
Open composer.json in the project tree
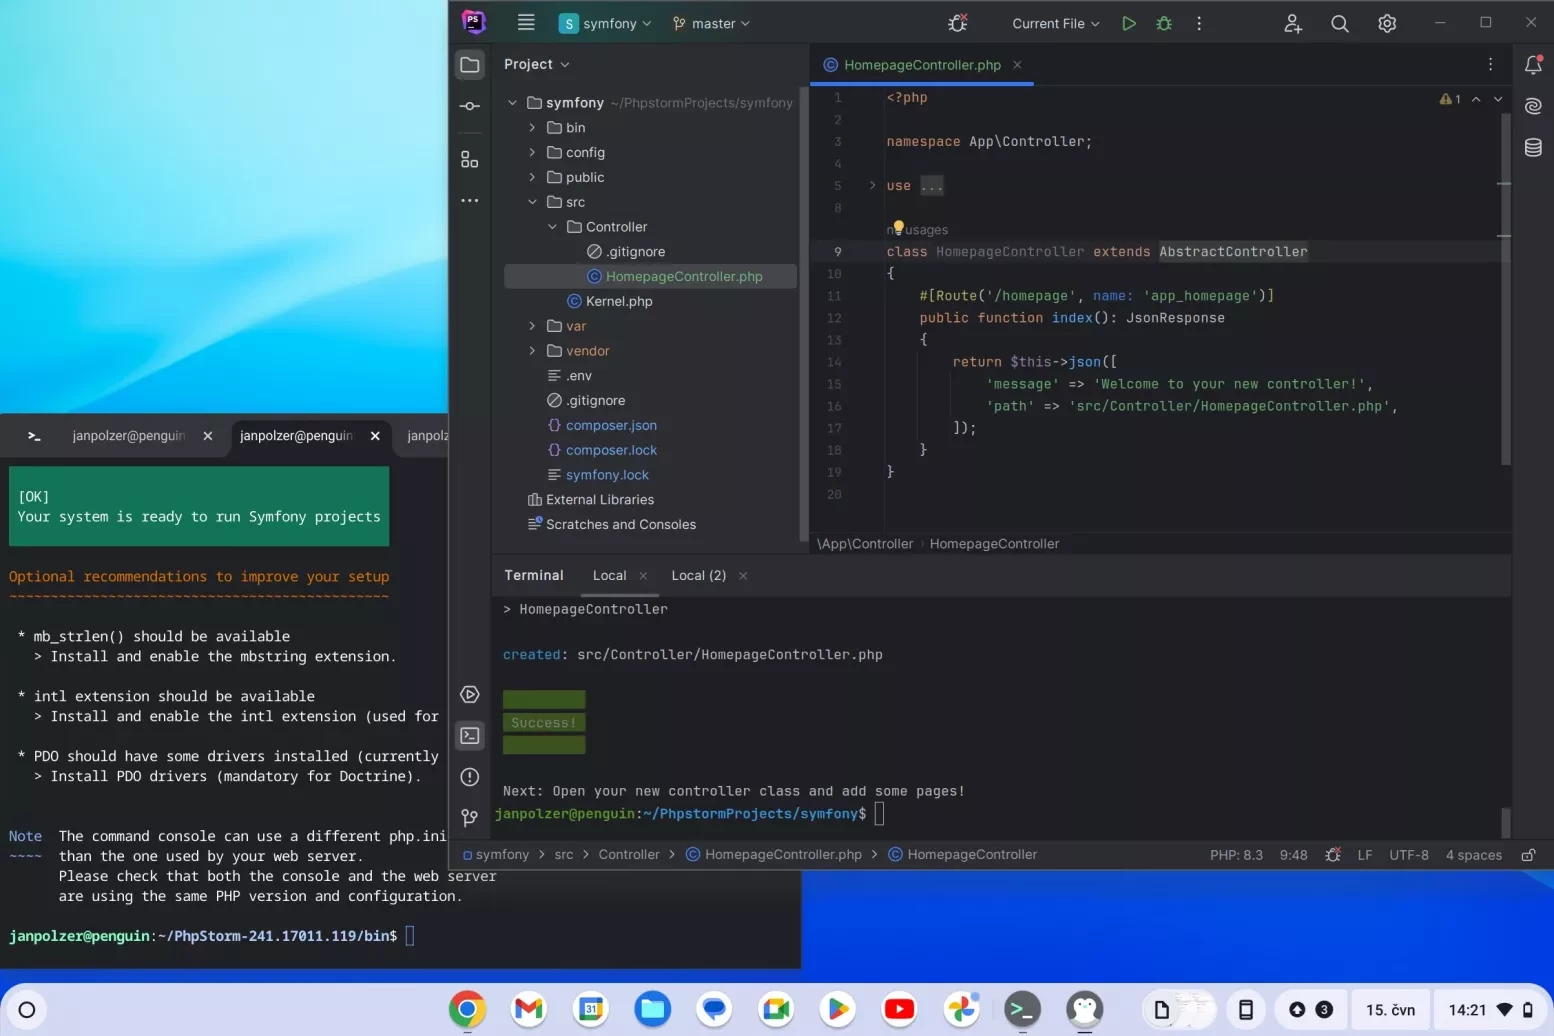[611, 426]
